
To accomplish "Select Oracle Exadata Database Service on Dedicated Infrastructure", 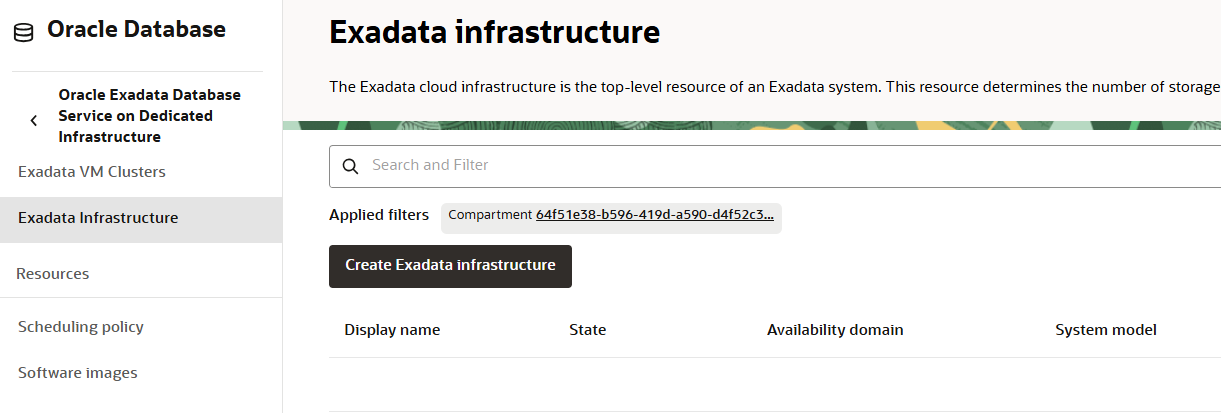I will click(150, 115).
